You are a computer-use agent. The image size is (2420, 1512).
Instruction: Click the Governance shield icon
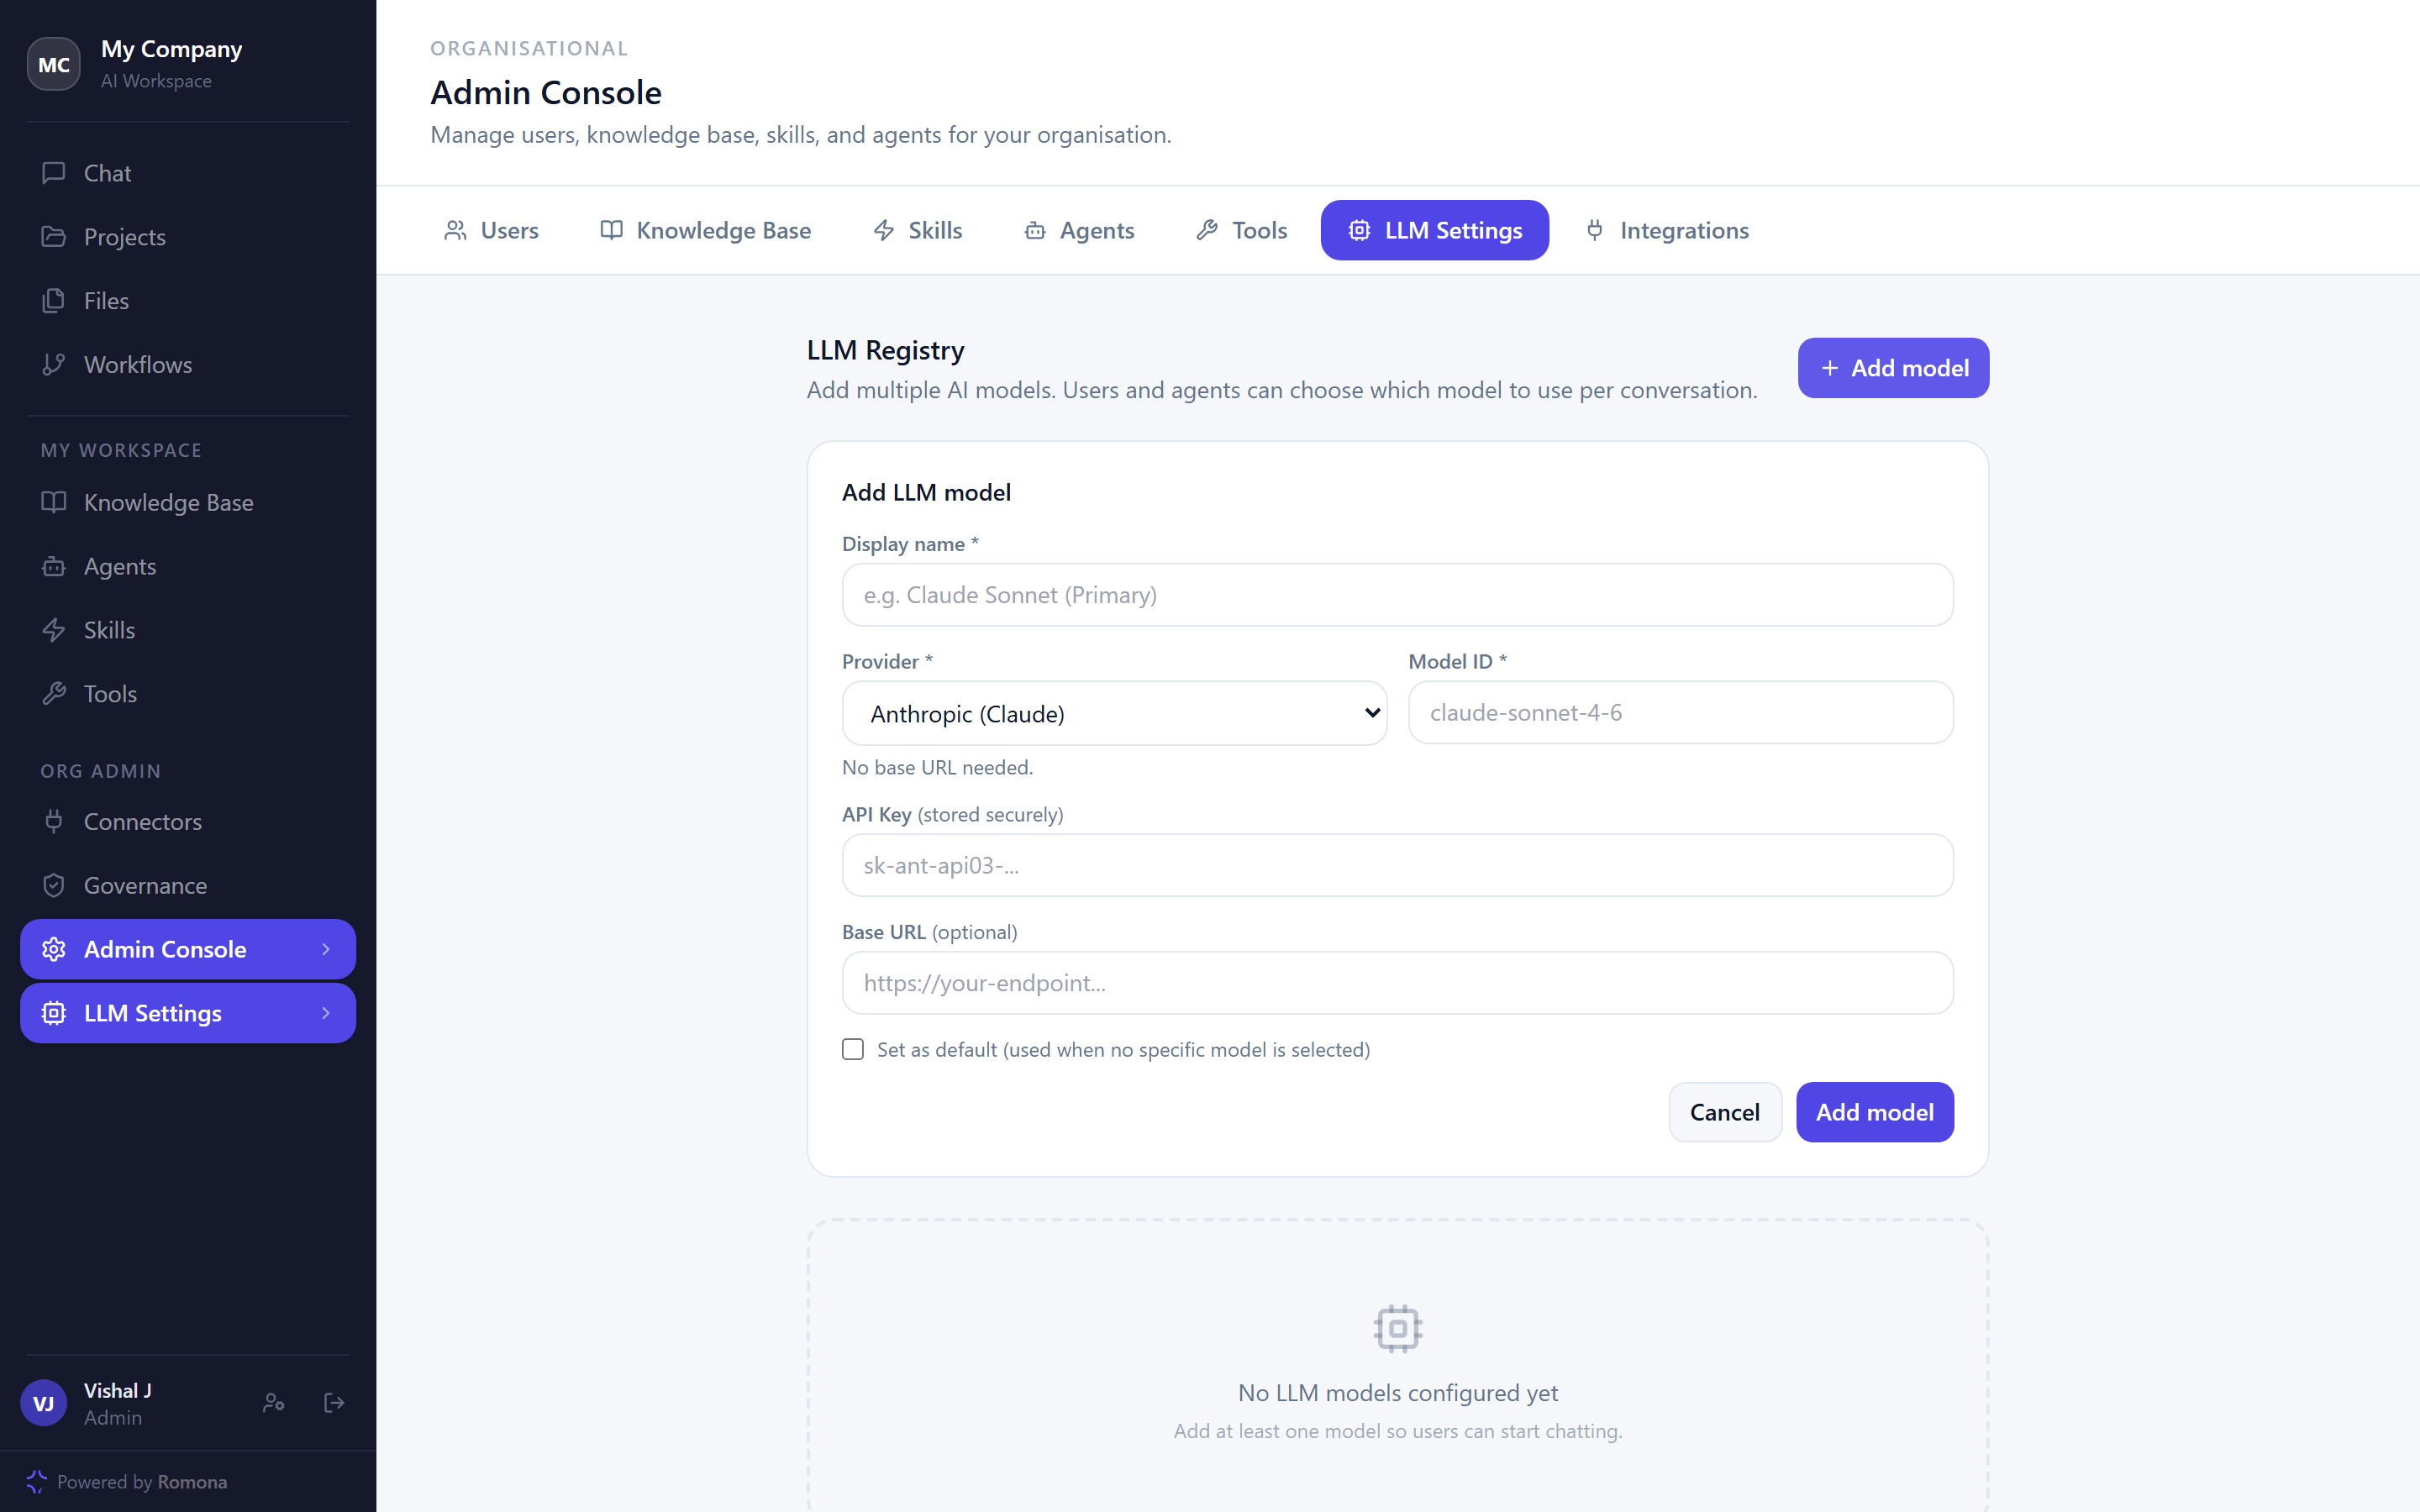click(x=54, y=886)
